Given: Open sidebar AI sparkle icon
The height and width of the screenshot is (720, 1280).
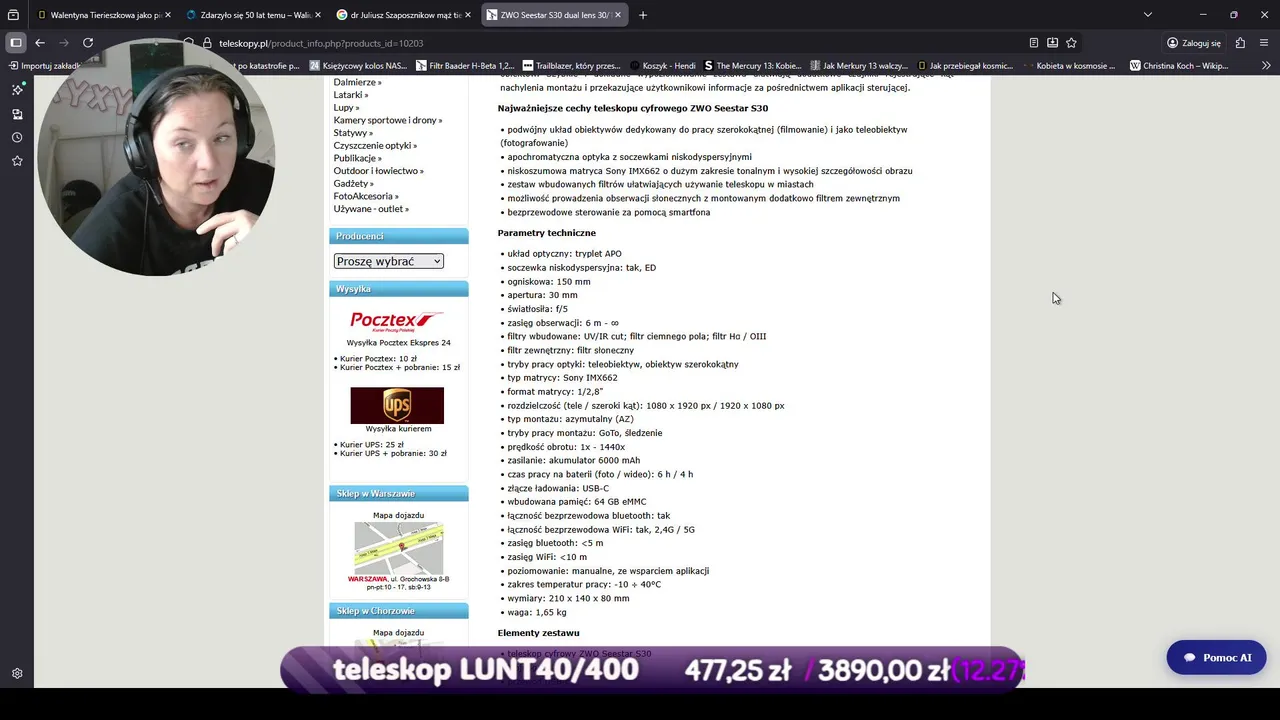Looking at the screenshot, I should (17, 90).
